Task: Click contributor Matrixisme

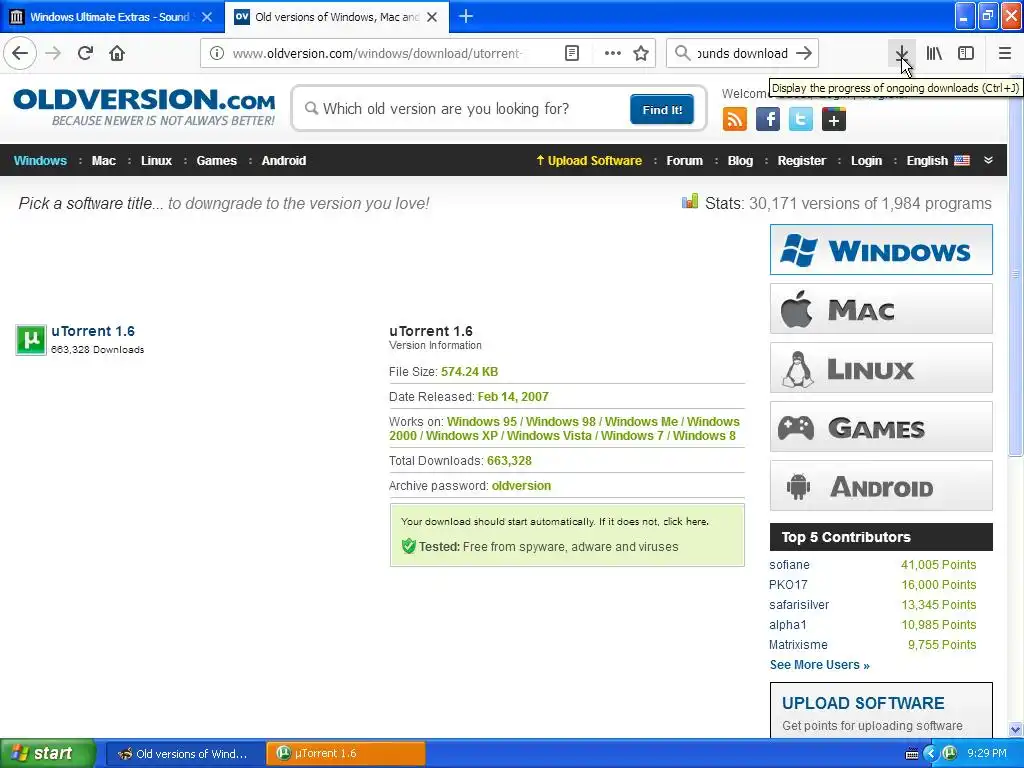Action: [x=798, y=645]
